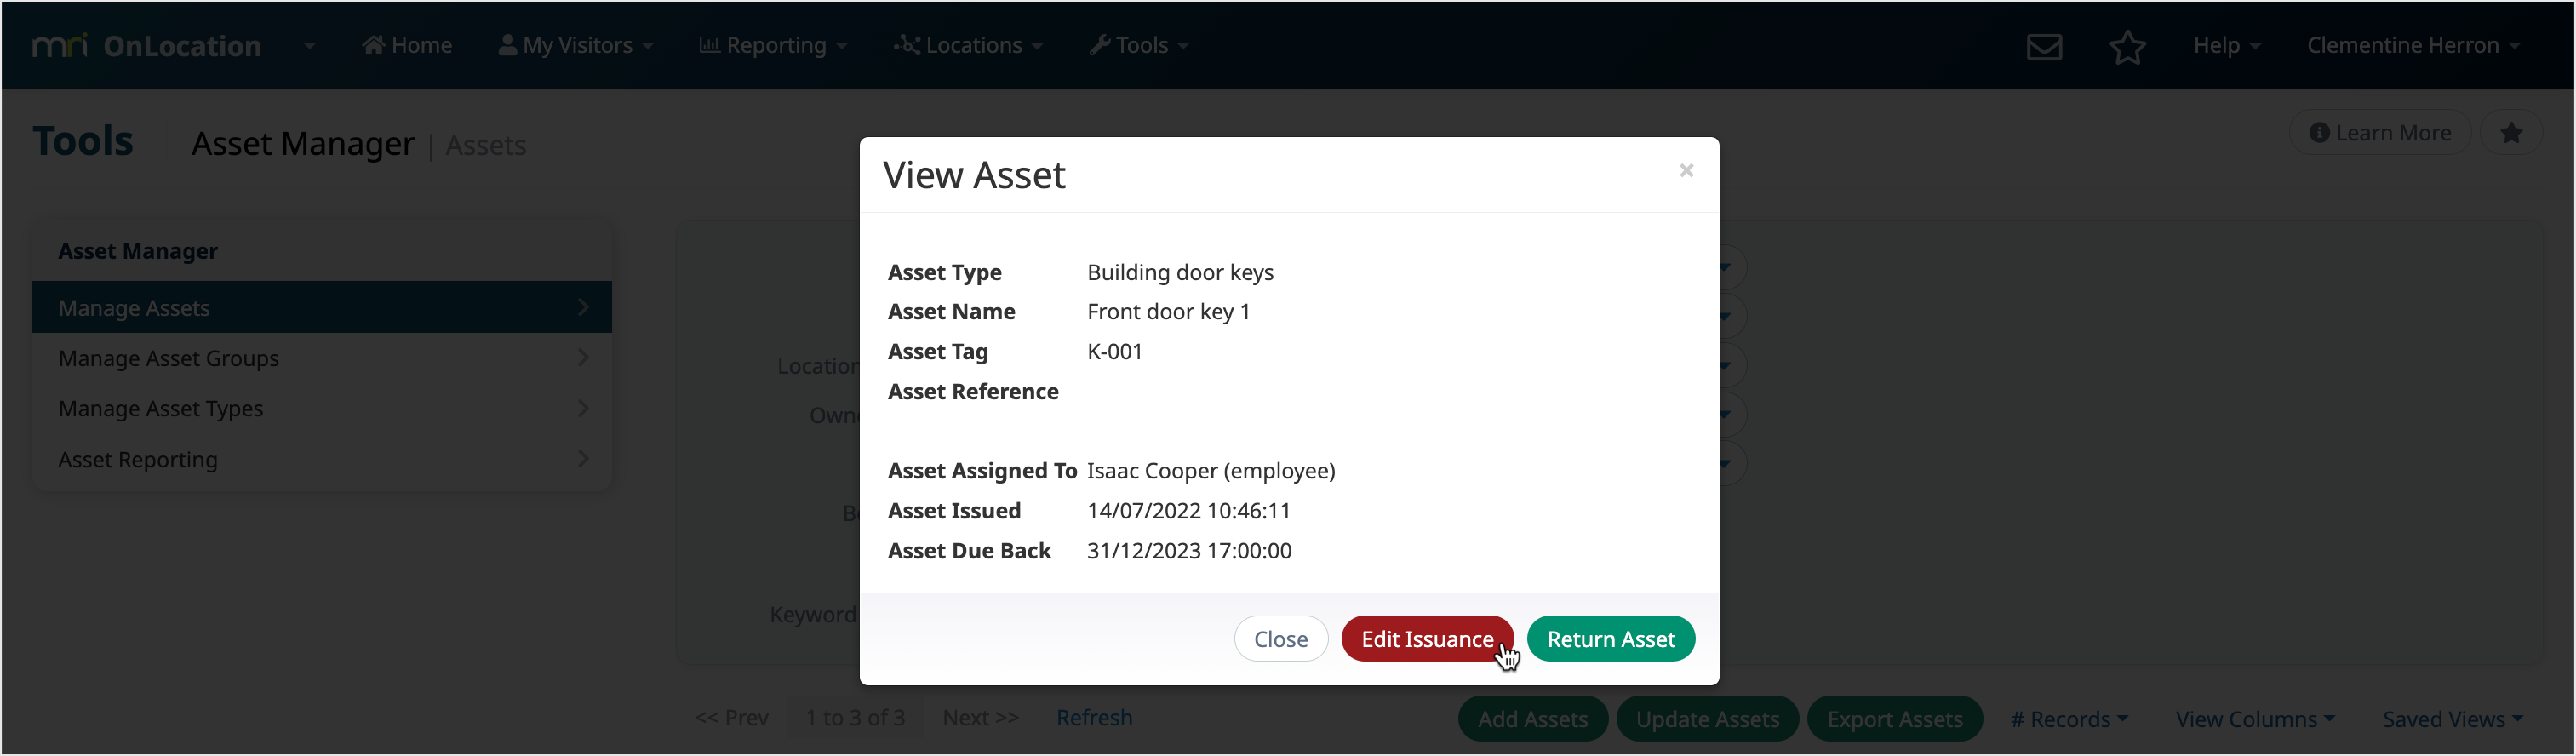
Task: Click the chevron on the Manage Asset Groups row
Action: tap(583, 358)
